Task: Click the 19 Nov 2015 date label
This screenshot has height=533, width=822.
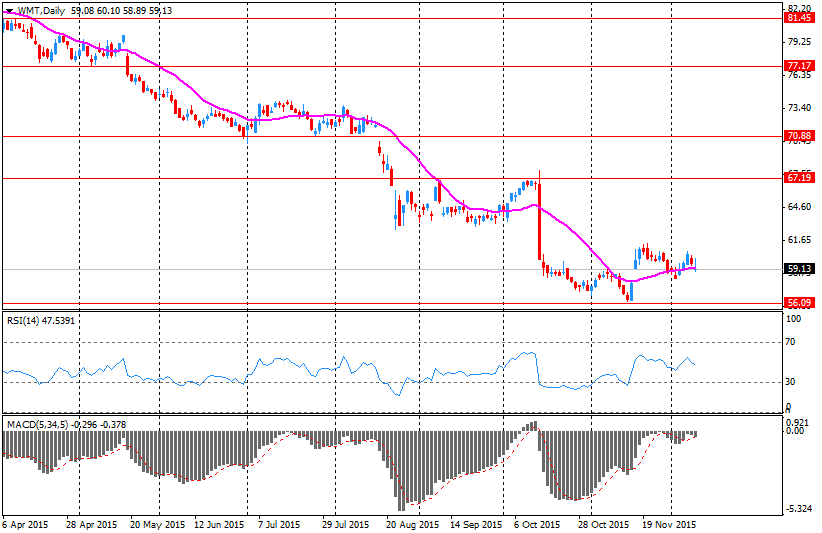Action: (x=668, y=525)
